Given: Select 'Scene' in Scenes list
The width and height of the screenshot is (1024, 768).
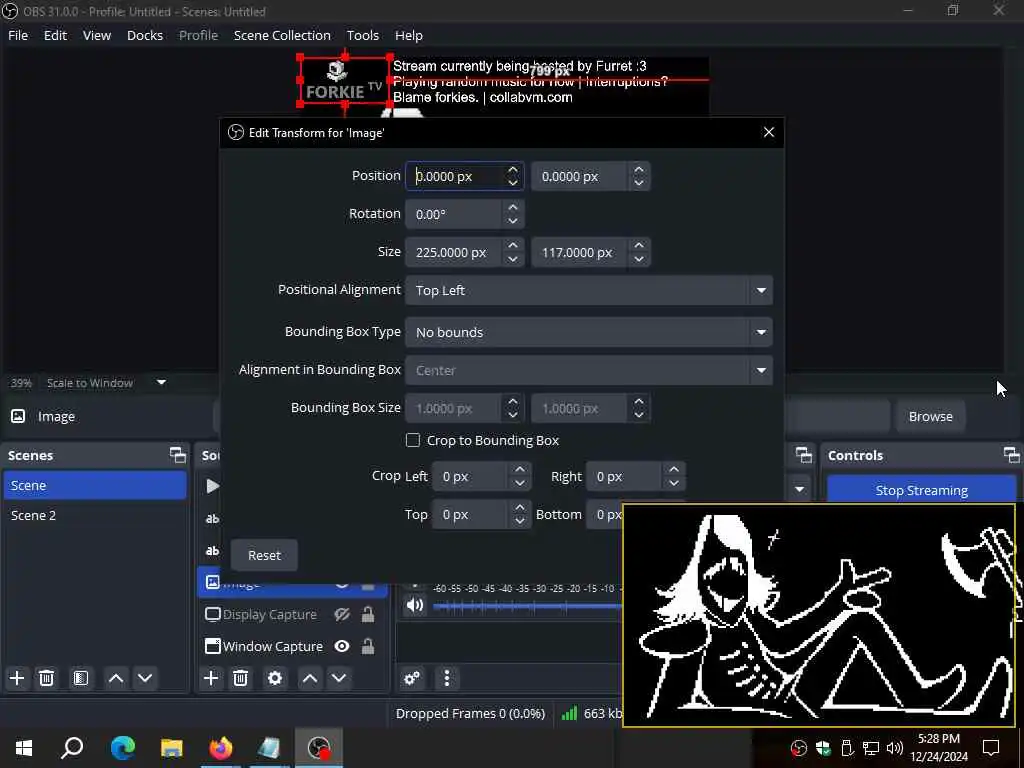Looking at the screenshot, I should tap(95, 485).
